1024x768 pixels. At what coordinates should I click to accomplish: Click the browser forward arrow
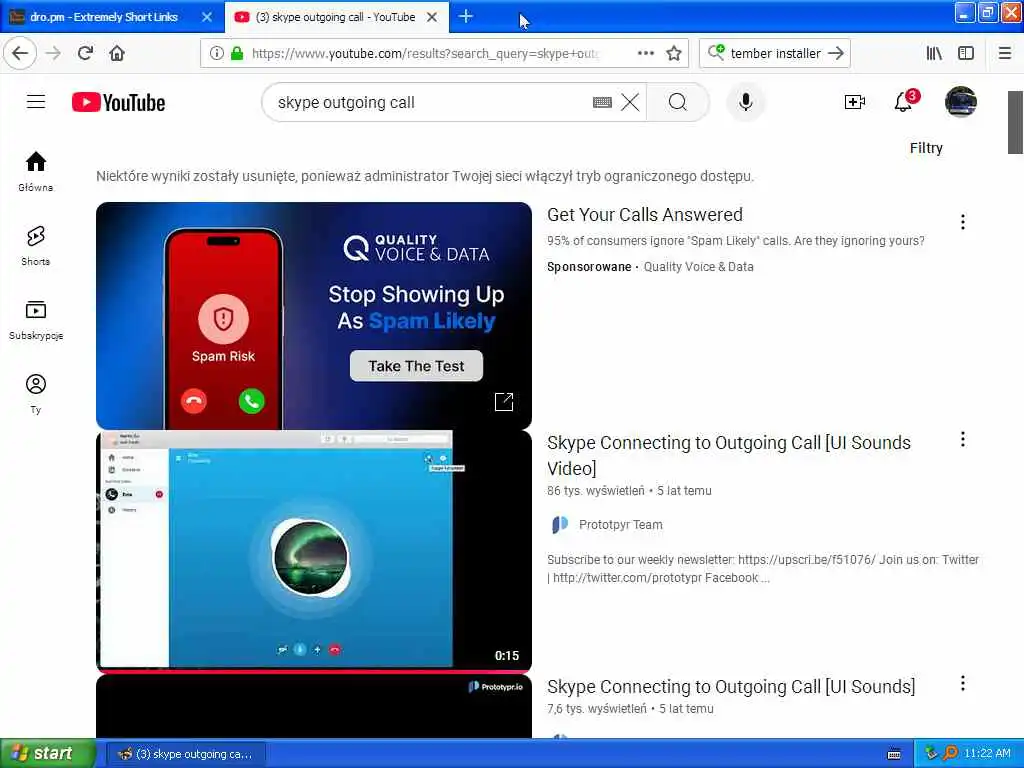click(x=54, y=53)
